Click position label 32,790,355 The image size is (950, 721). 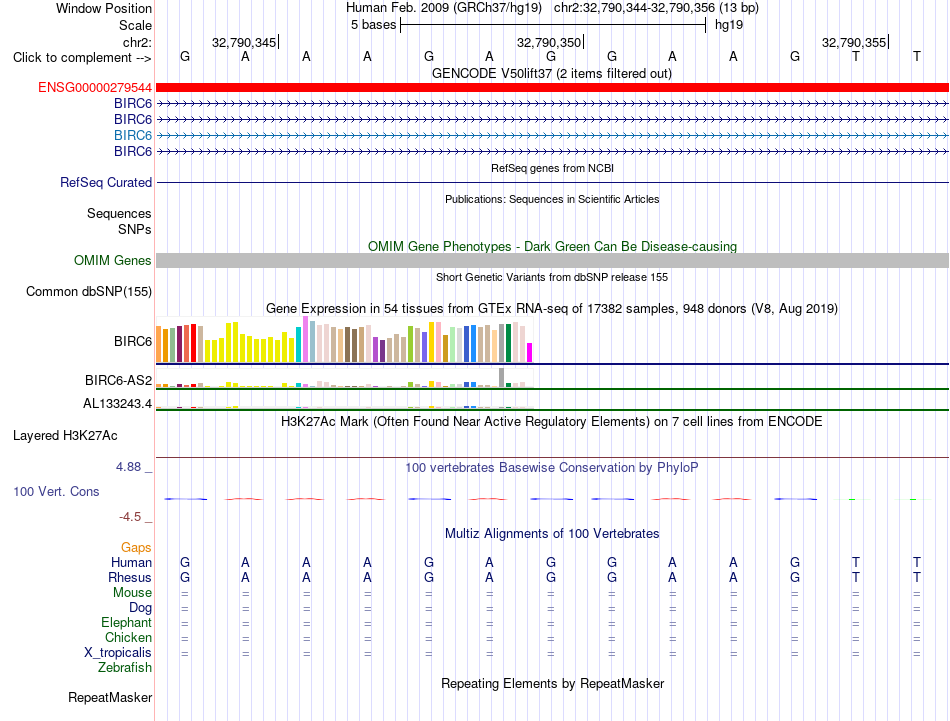854,42
